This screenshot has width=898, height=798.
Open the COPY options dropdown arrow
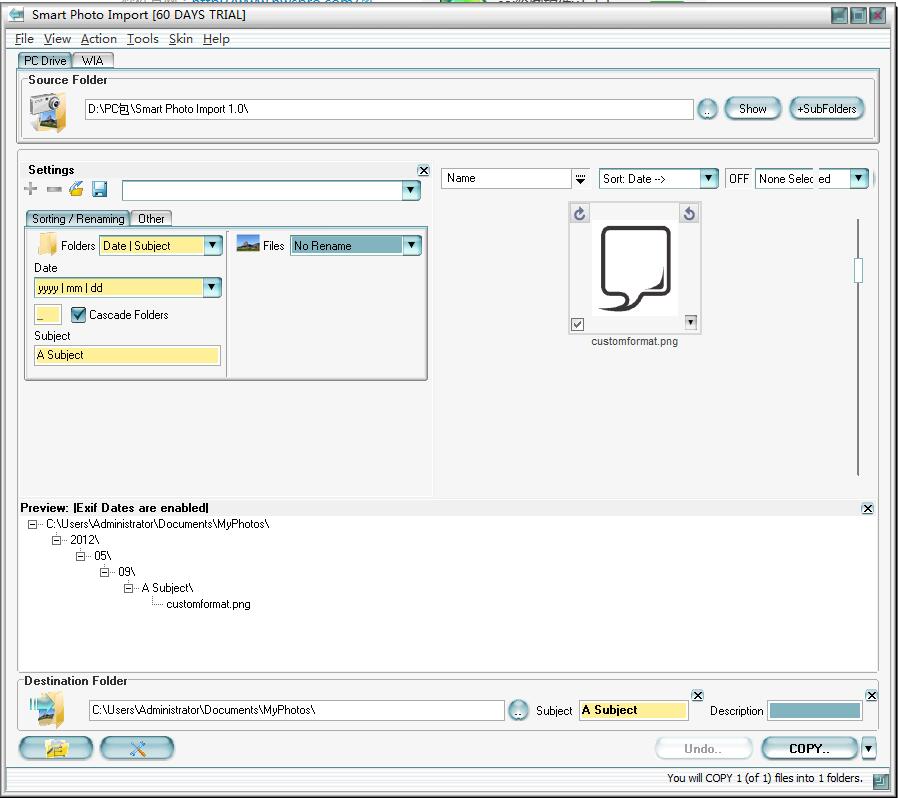tap(869, 748)
